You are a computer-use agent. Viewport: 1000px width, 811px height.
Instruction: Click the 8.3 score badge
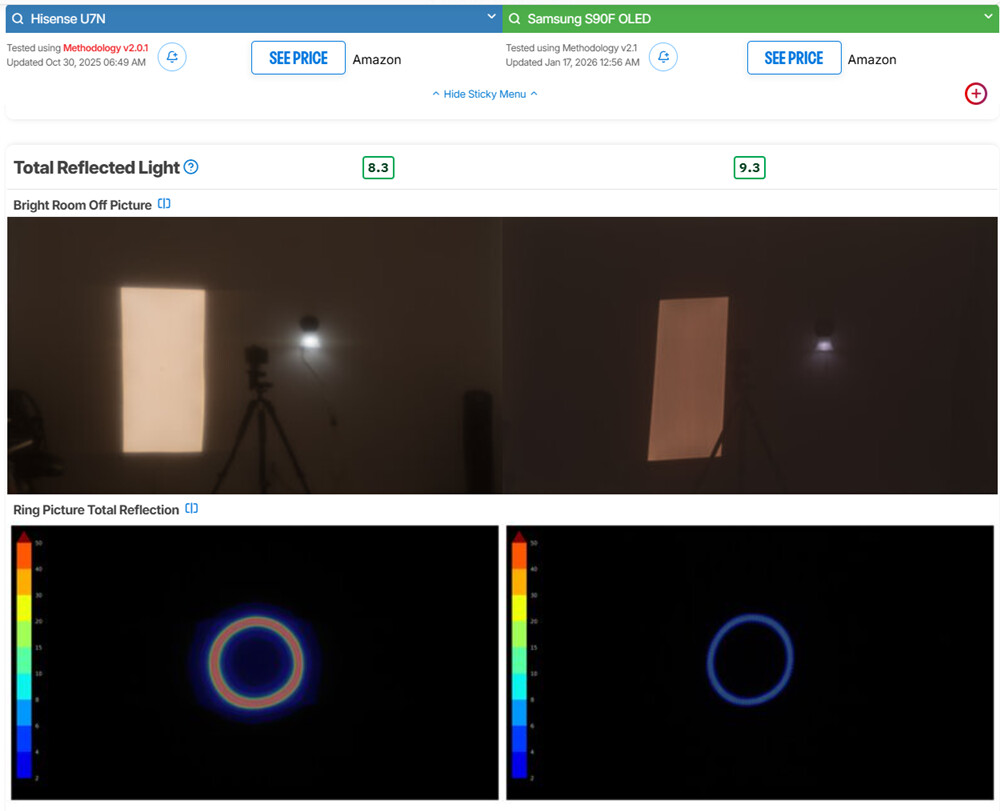point(378,168)
